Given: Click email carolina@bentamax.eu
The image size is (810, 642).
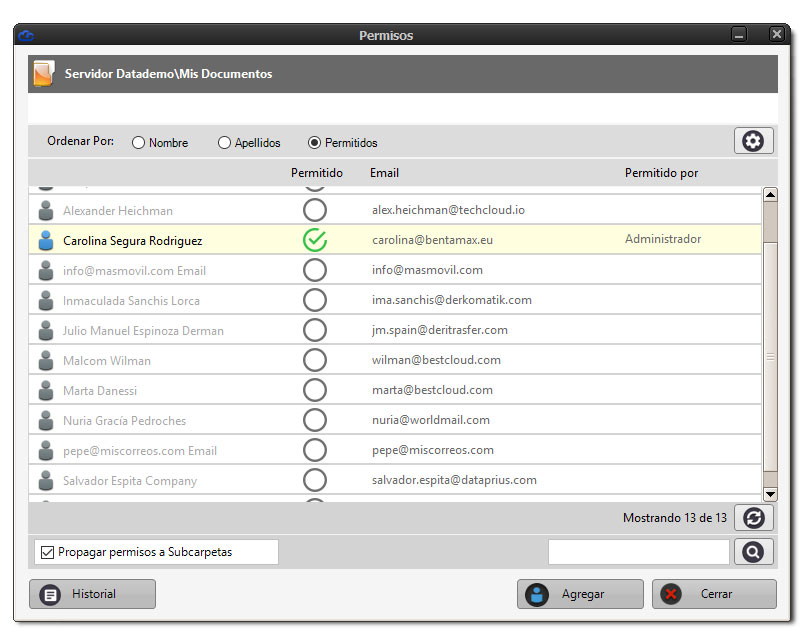Looking at the screenshot, I should coord(432,240).
